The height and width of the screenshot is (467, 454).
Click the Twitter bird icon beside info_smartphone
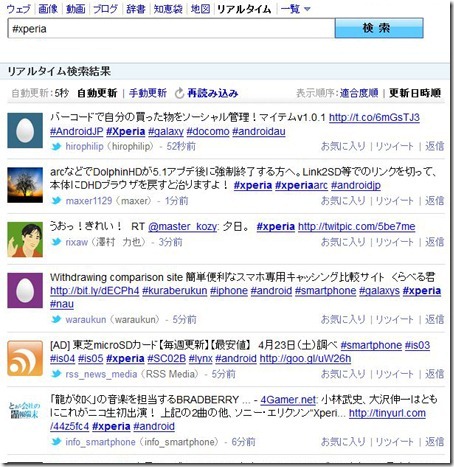tap(56, 442)
